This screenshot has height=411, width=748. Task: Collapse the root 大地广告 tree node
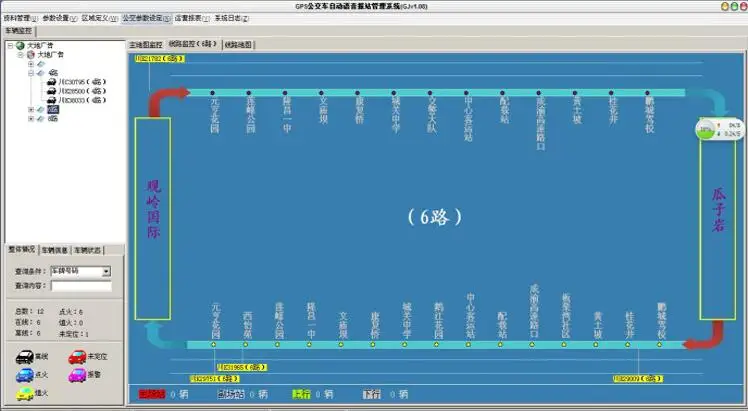pos(10,45)
